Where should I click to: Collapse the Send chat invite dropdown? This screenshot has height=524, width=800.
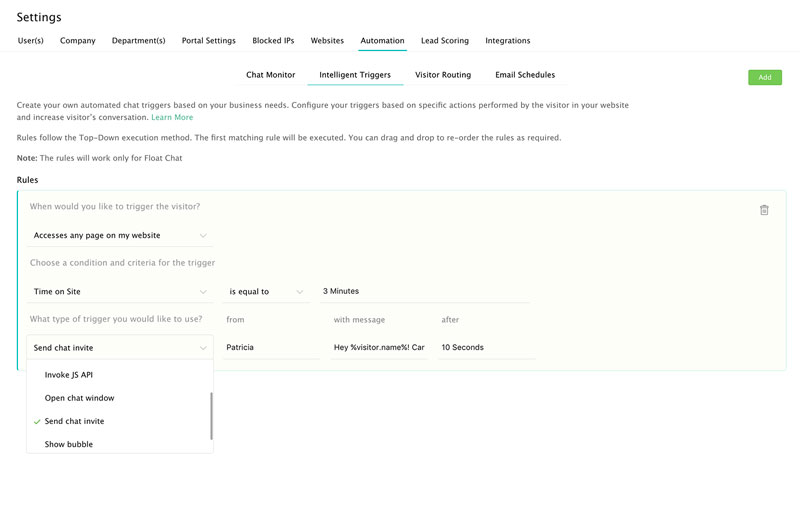coord(120,347)
